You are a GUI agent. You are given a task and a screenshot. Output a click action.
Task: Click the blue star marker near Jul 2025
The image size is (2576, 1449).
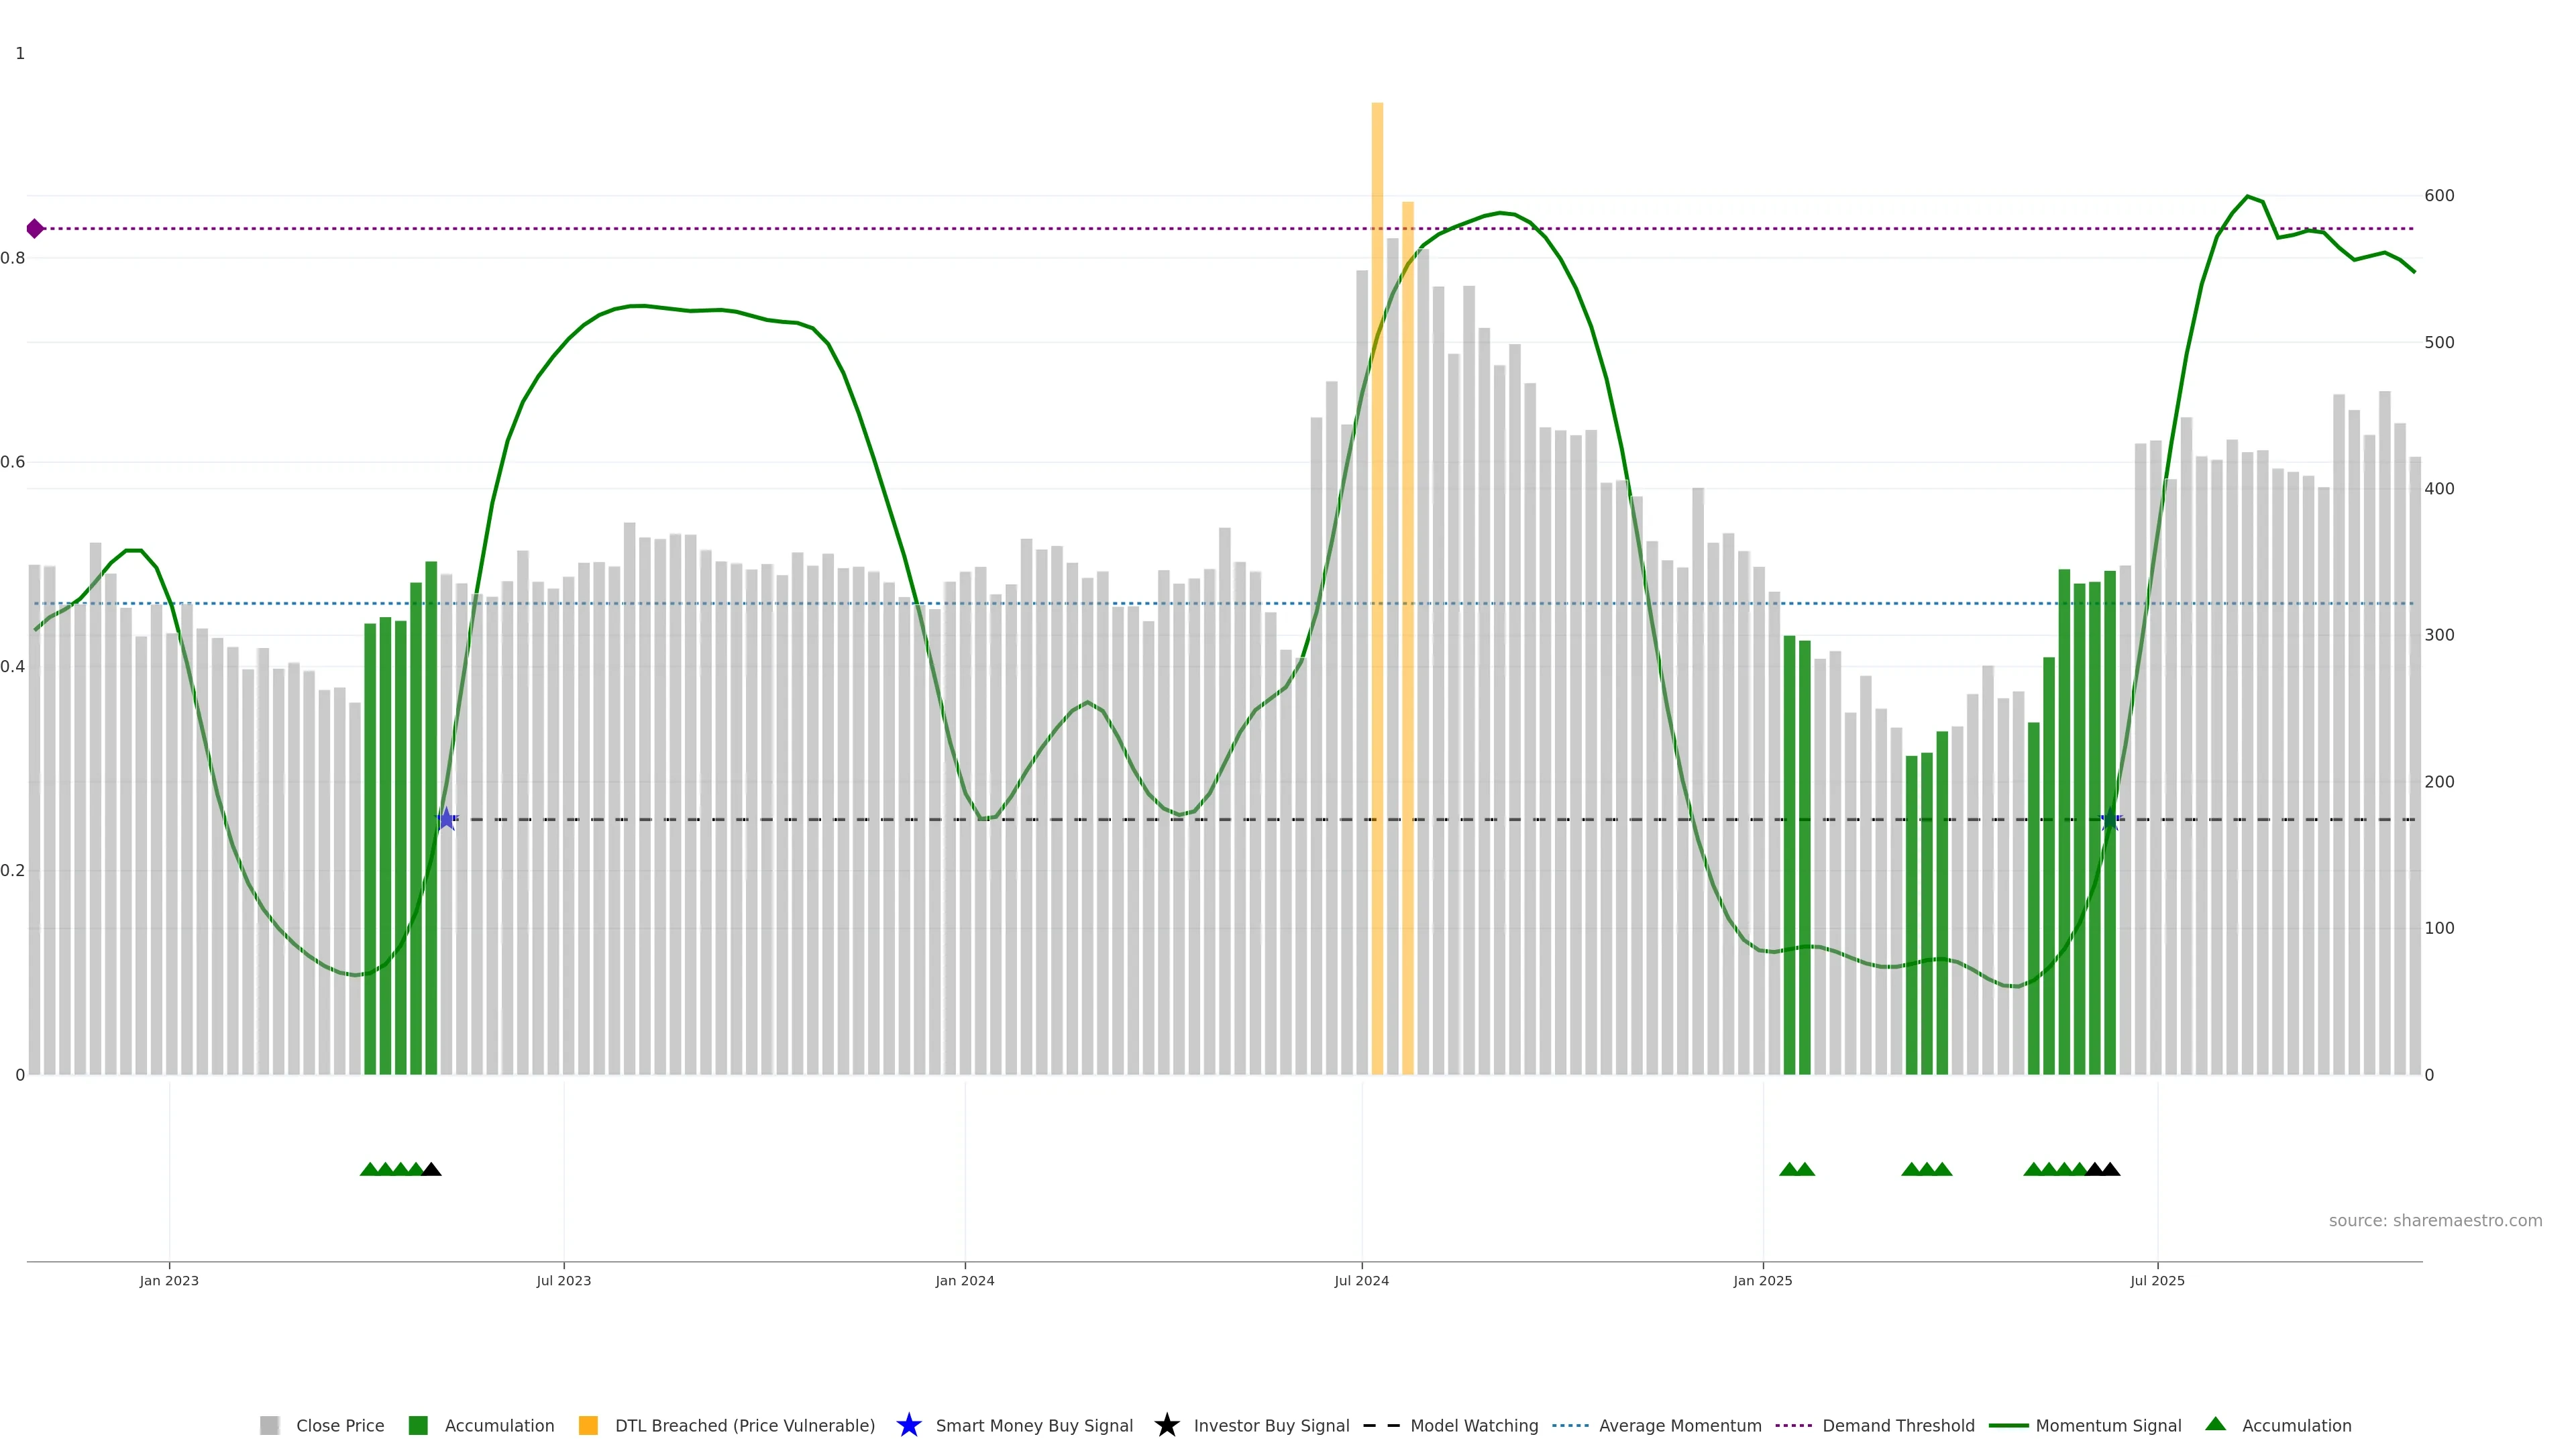2110,819
